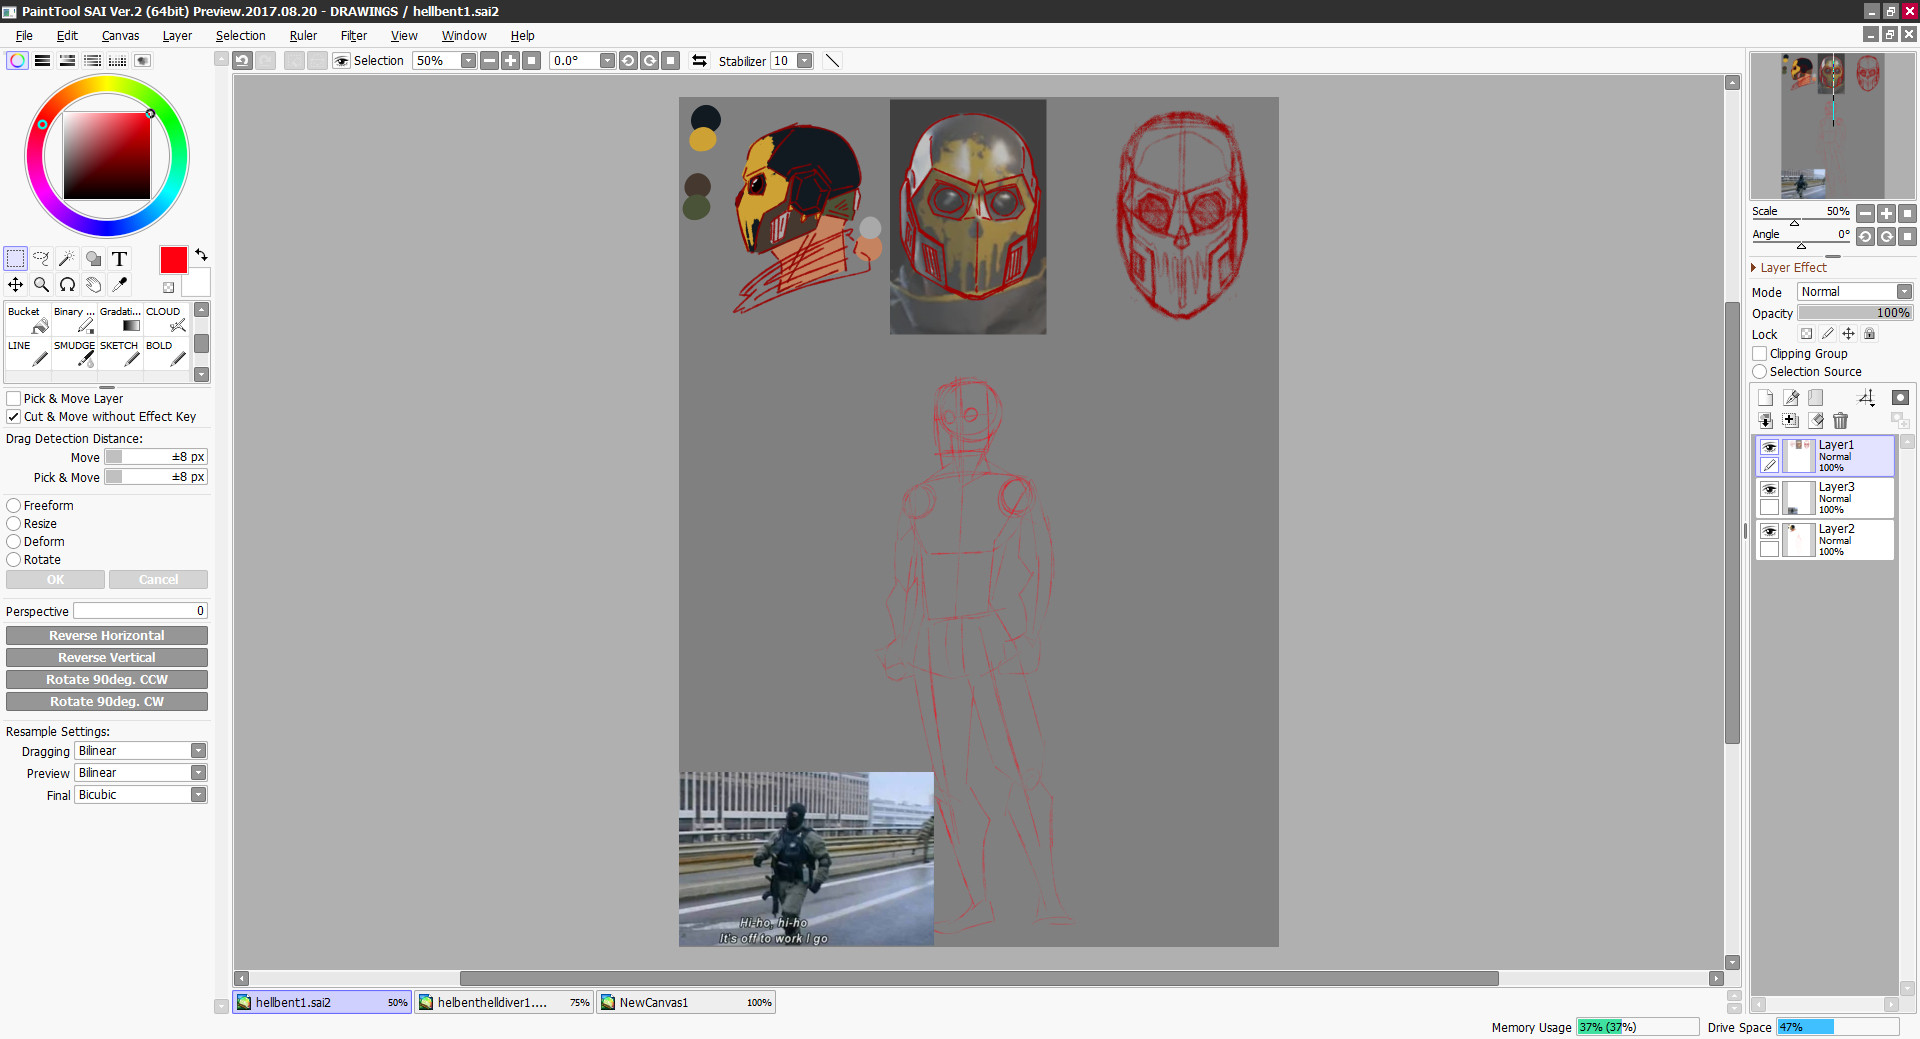Select the Eyedropper color picker tool

119,285
